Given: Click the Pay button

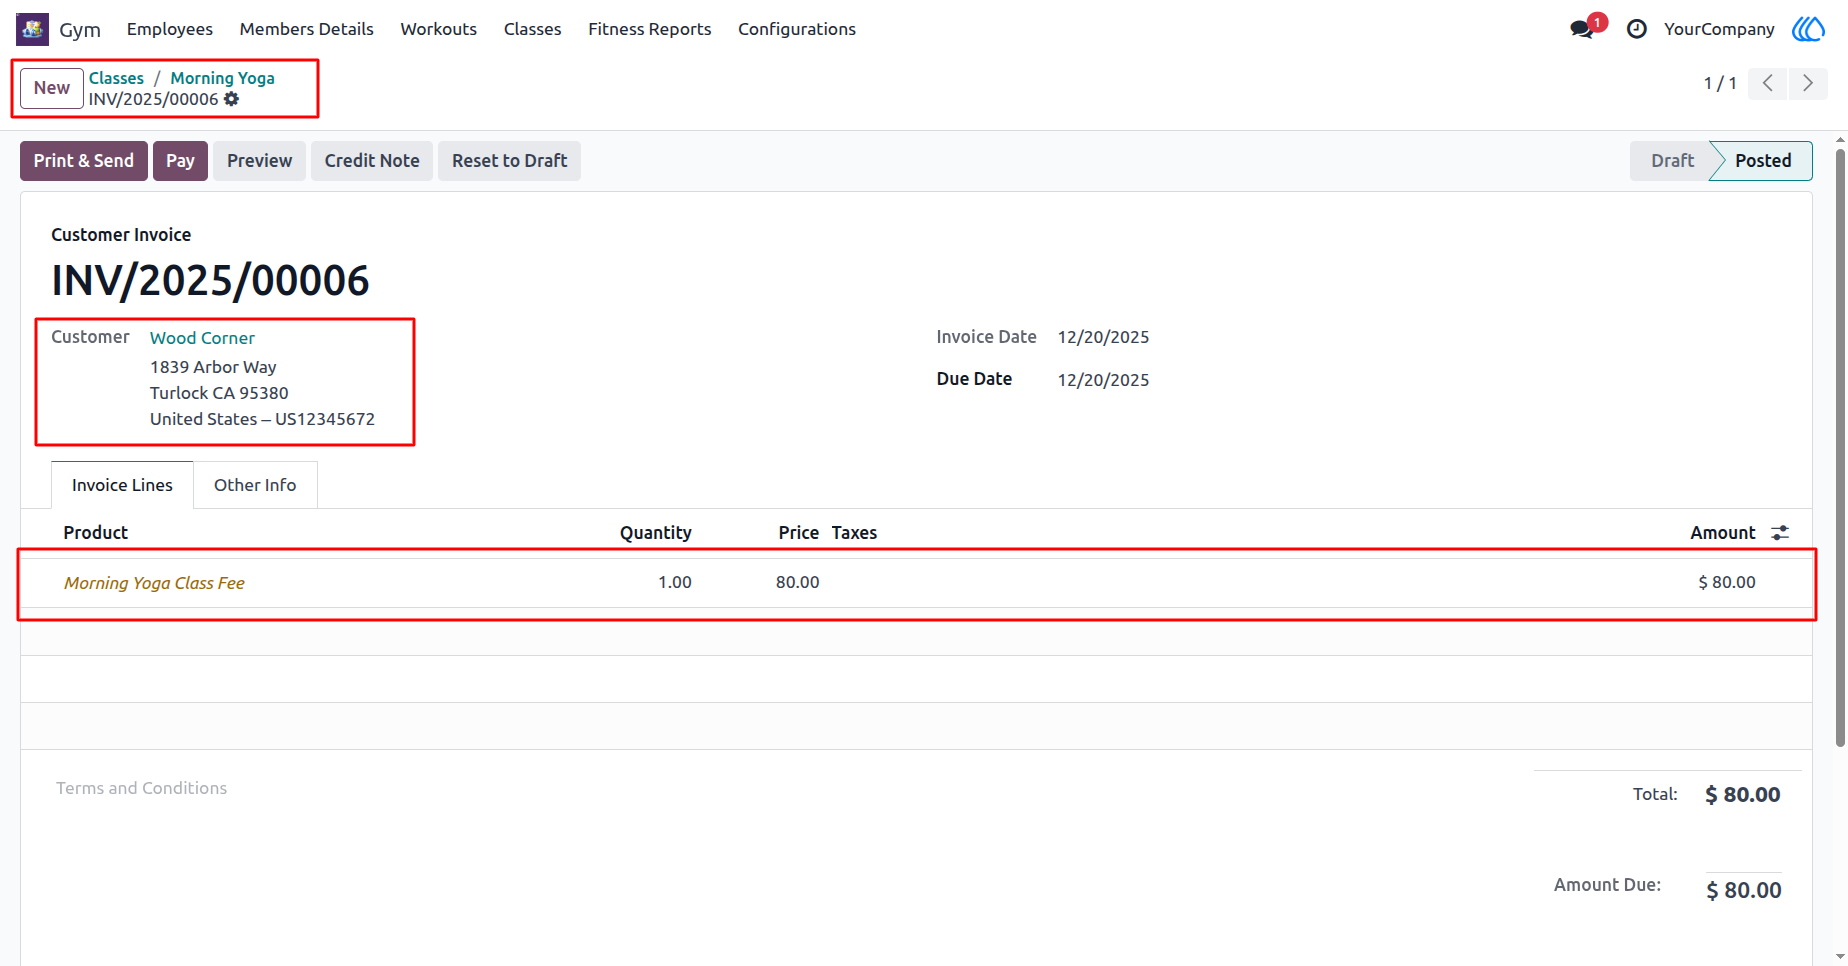Looking at the screenshot, I should point(180,161).
